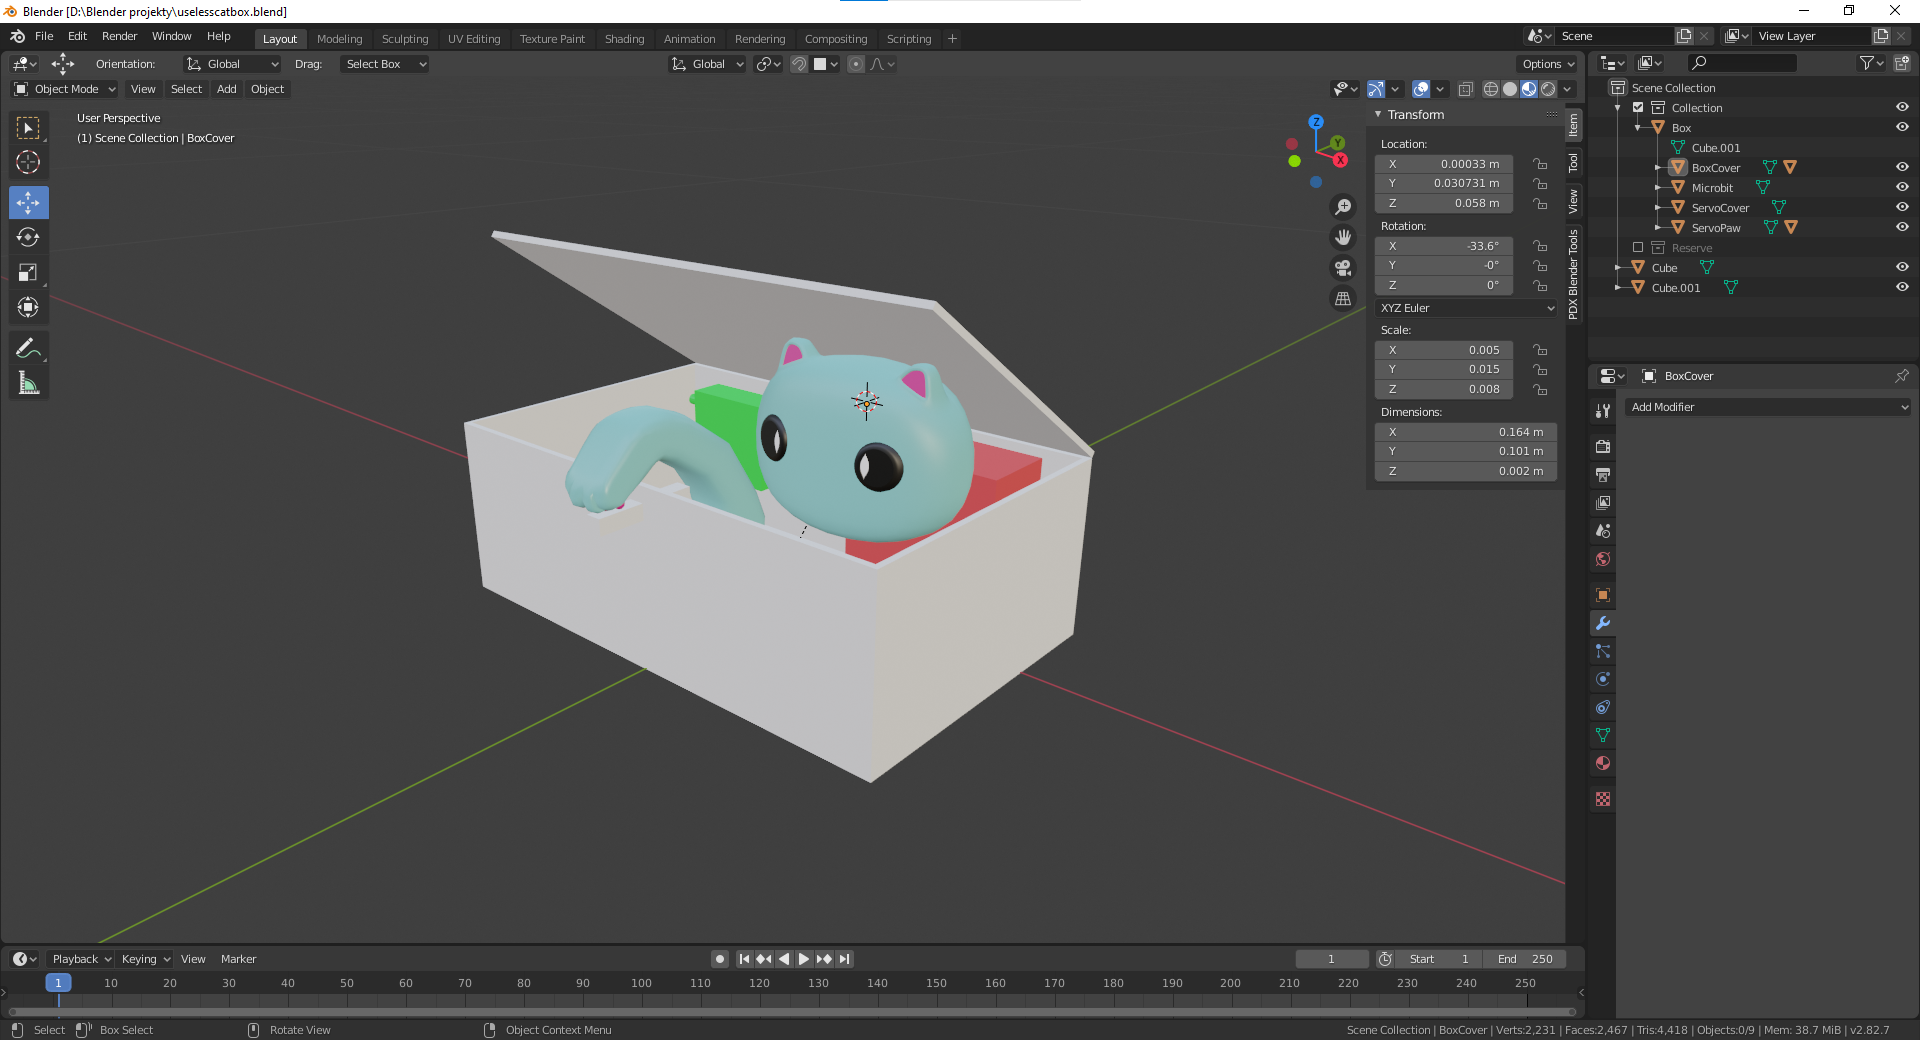Screen dimensions: 1920x1040
Task: Expand the Keying dropdown
Action: pos(146,959)
